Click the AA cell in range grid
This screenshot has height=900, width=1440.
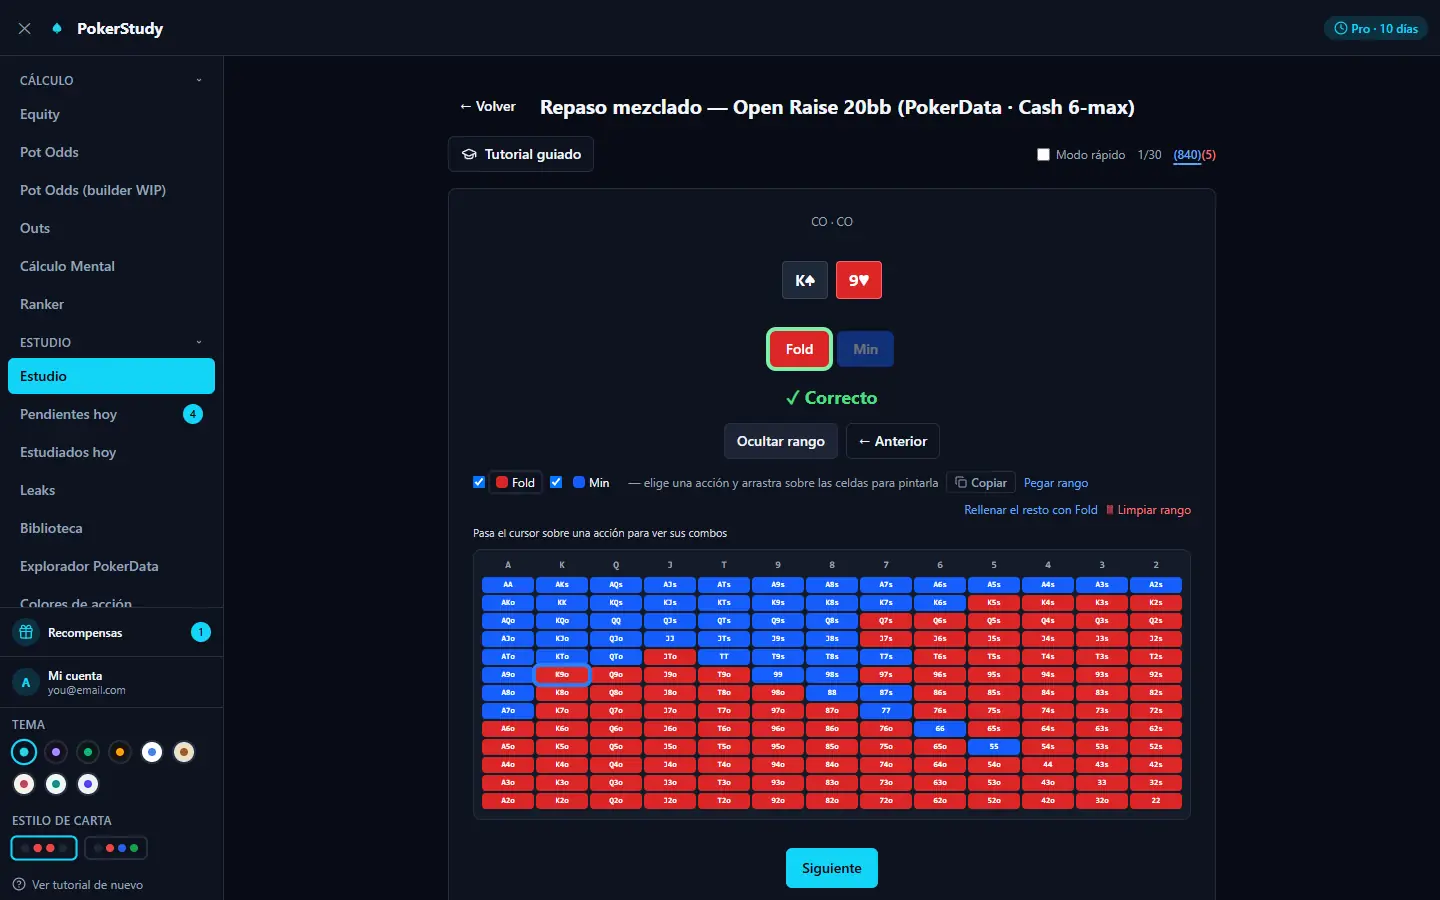tap(508, 585)
